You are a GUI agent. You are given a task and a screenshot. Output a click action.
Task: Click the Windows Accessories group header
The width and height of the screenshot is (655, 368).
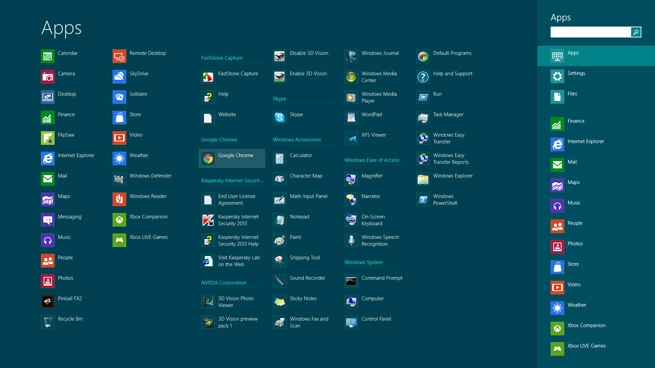[x=297, y=140]
